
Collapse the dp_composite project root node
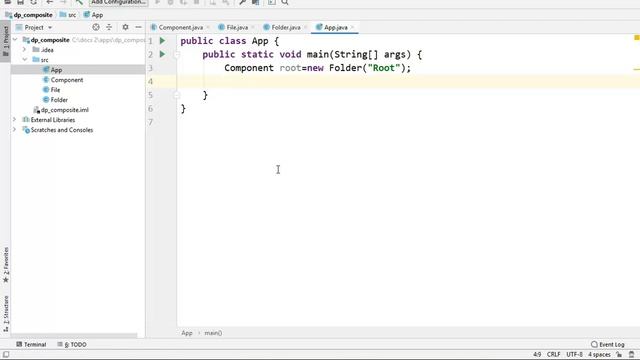(x=15, y=40)
